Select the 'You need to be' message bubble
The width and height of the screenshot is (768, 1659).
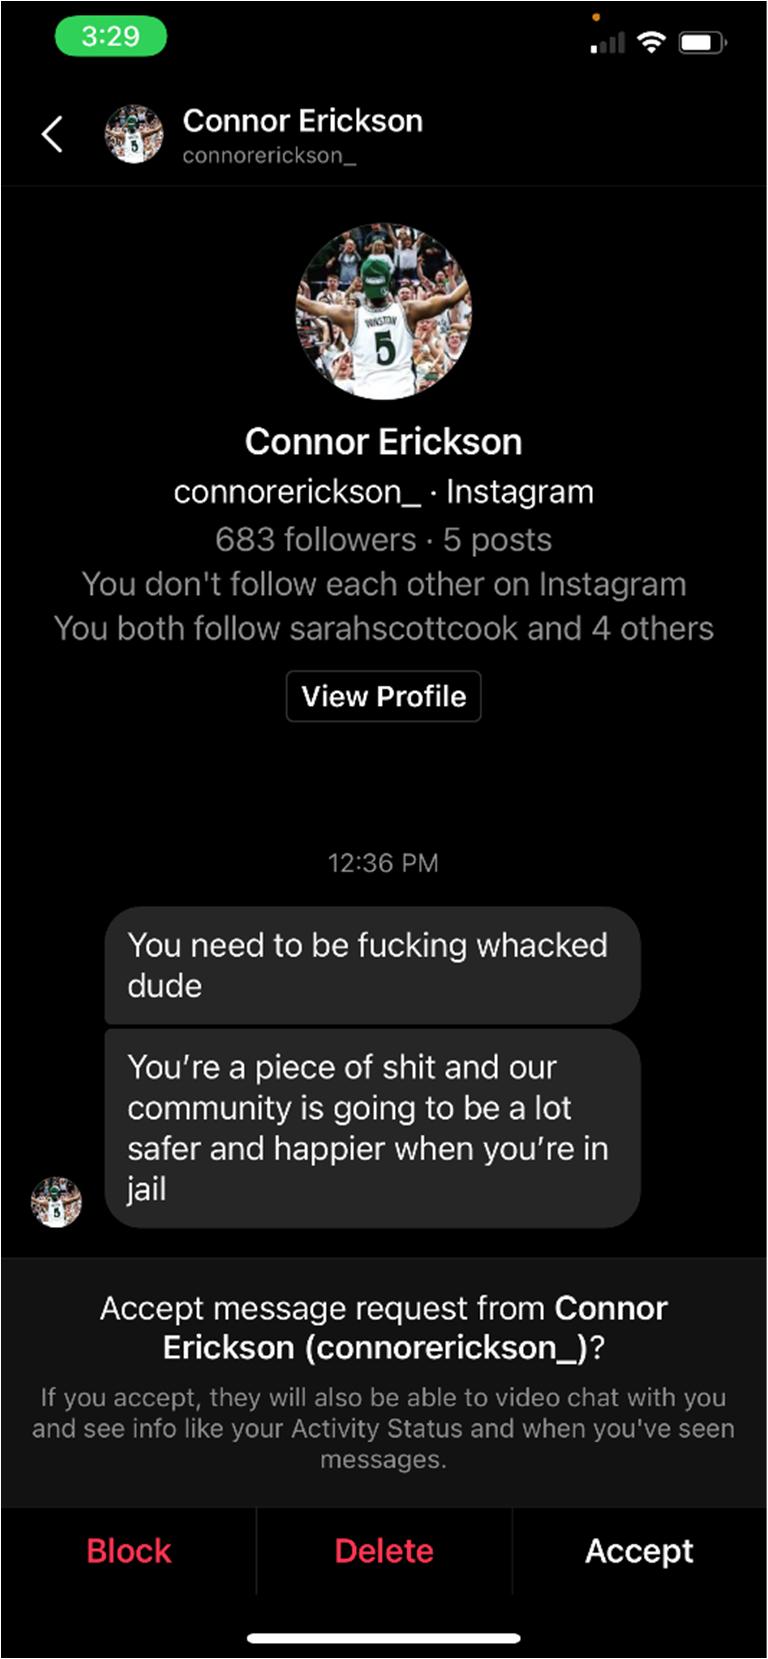372,965
